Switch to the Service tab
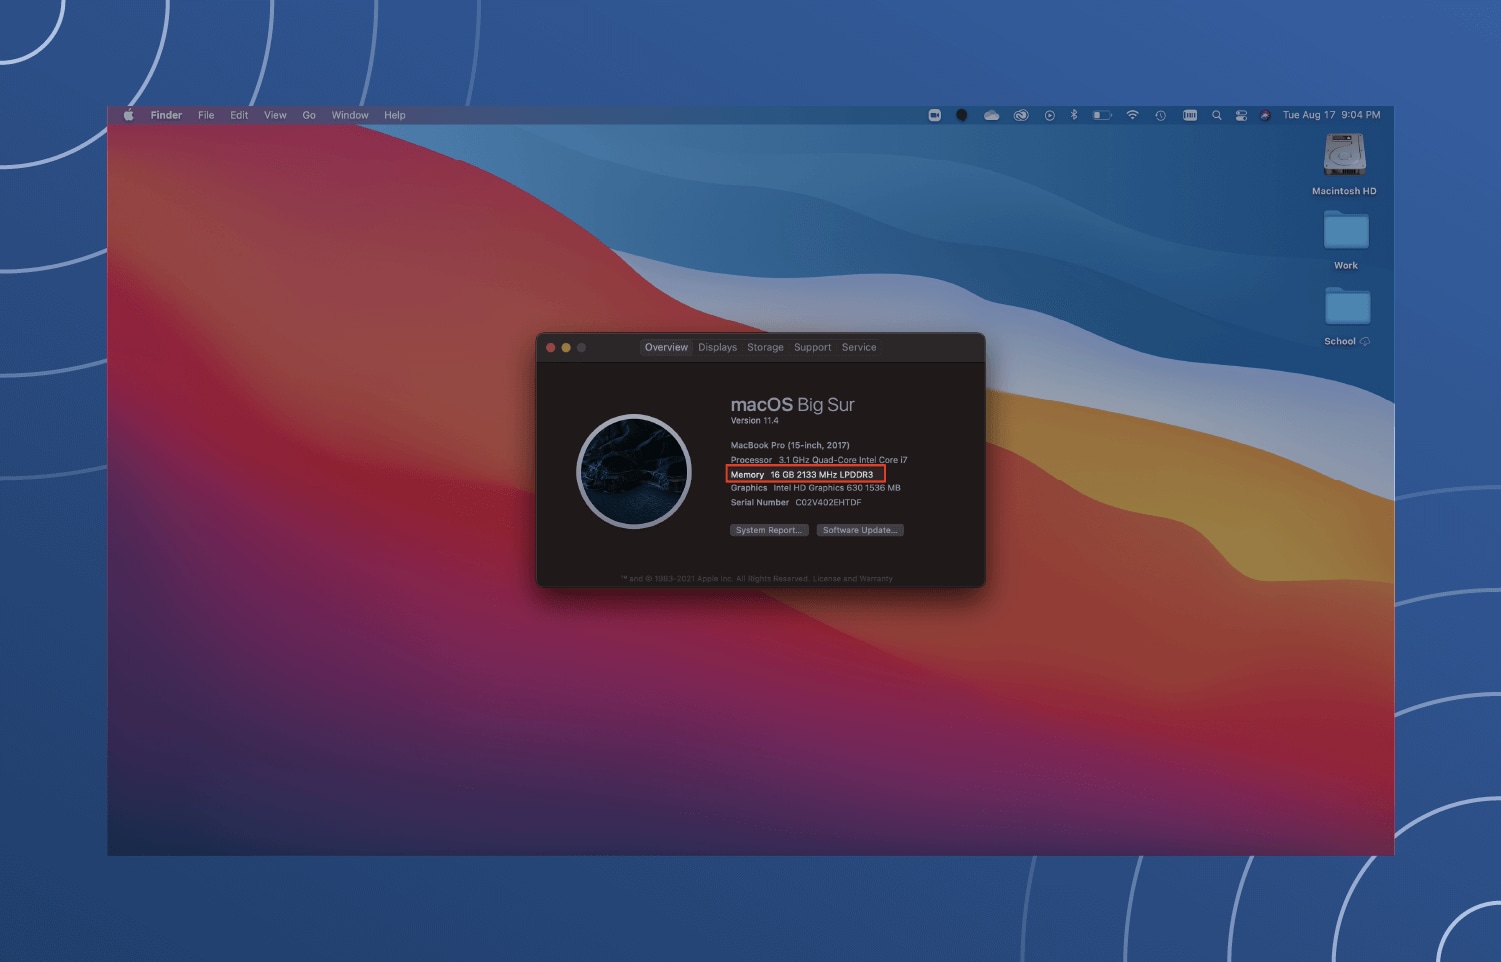The height and width of the screenshot is (962, 1501). 859,347
